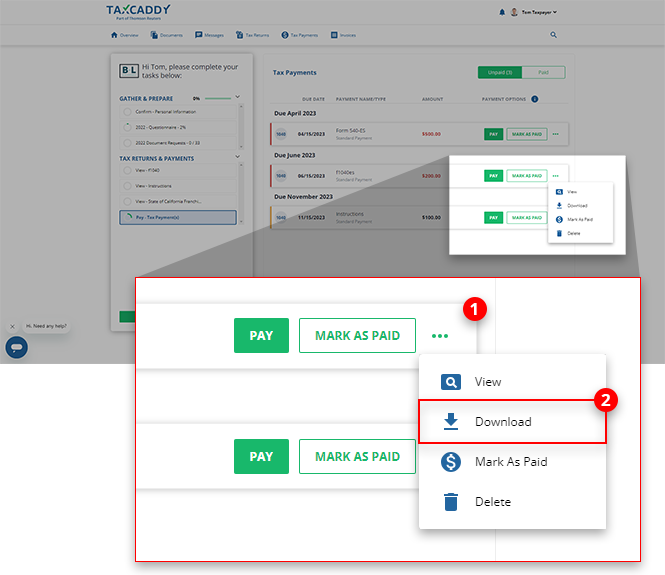Viewport: 665px width, 575px height.
Task: Click the 1040 icon for Form 540-ES
Action: (281, 133)
